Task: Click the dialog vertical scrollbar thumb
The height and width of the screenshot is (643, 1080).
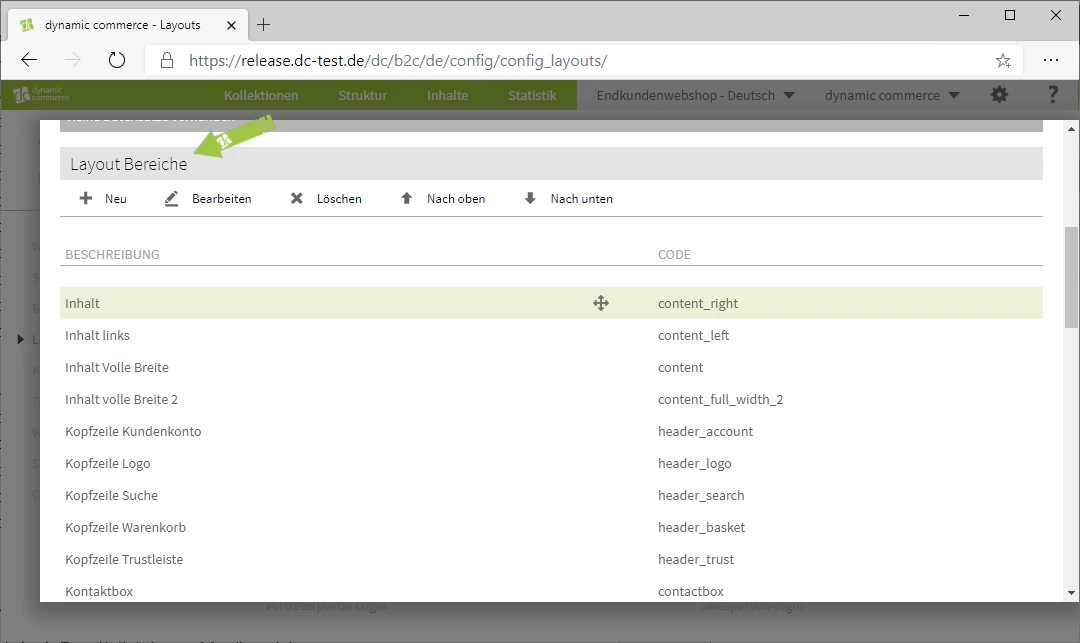Action: (x=1071, y=277)
